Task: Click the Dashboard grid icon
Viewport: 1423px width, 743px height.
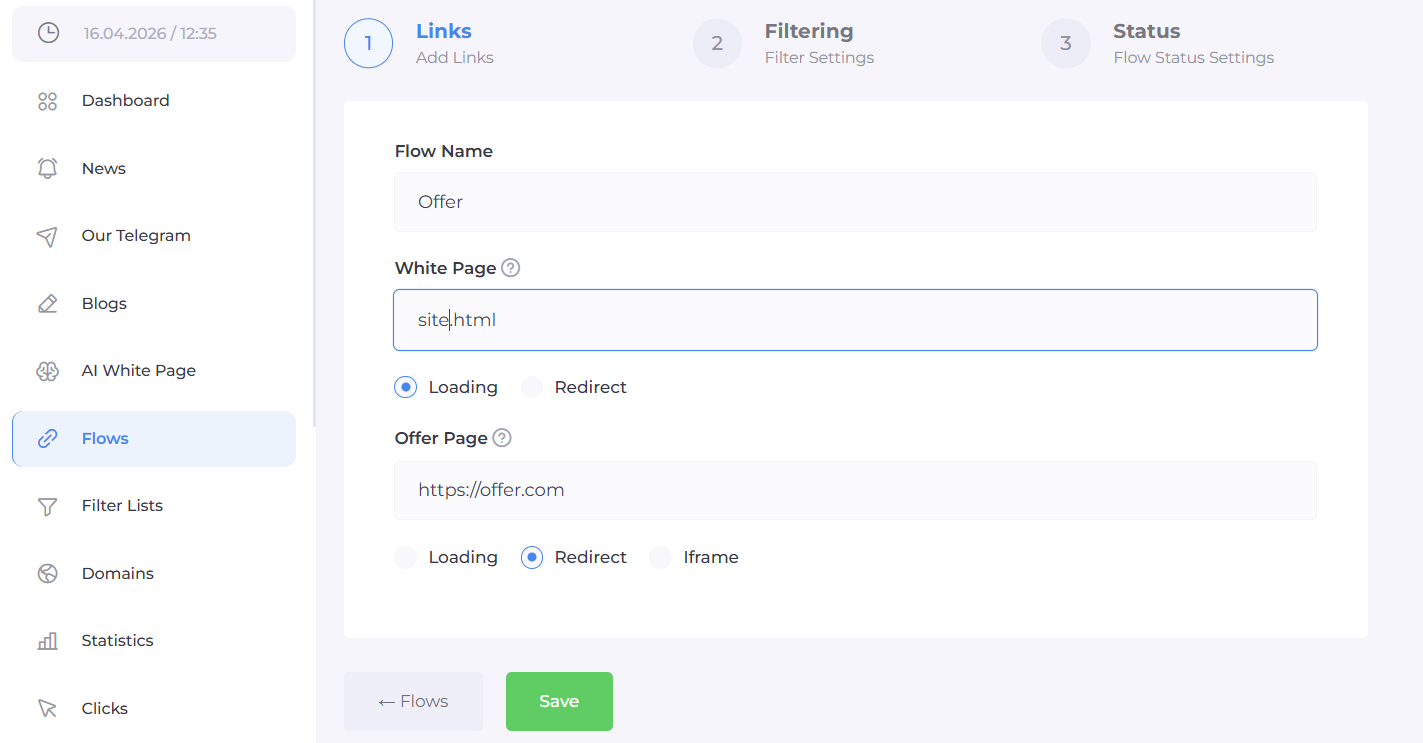Action: [47, 101]
